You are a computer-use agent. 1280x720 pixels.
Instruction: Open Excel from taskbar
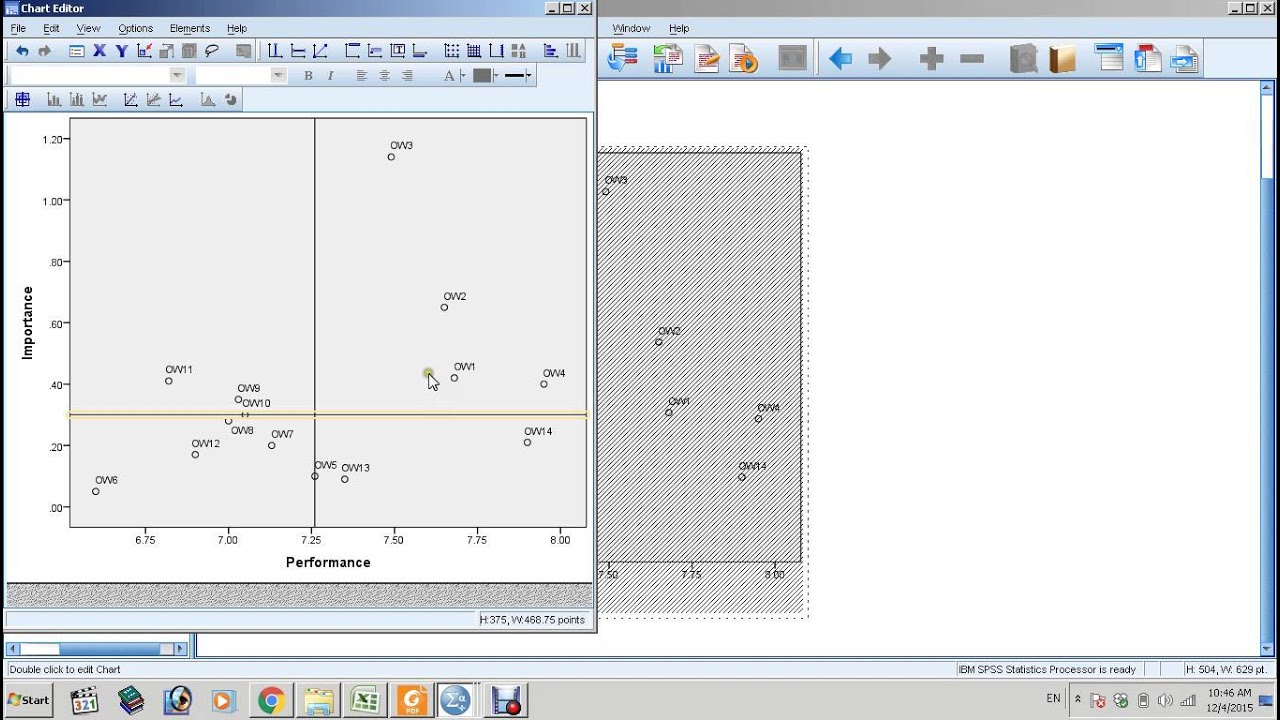pyautogui.click(x=365, y=701)
